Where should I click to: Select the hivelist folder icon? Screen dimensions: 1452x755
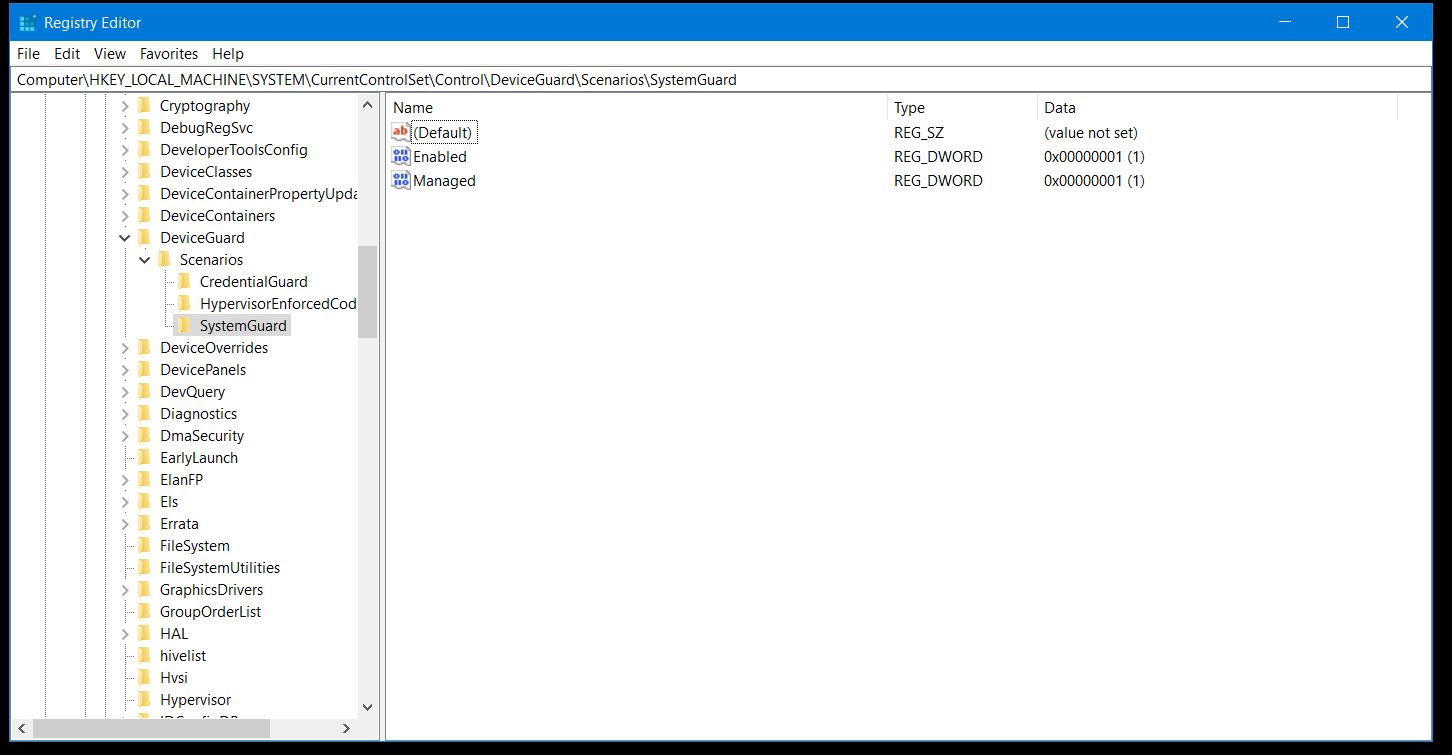point(144,656)
